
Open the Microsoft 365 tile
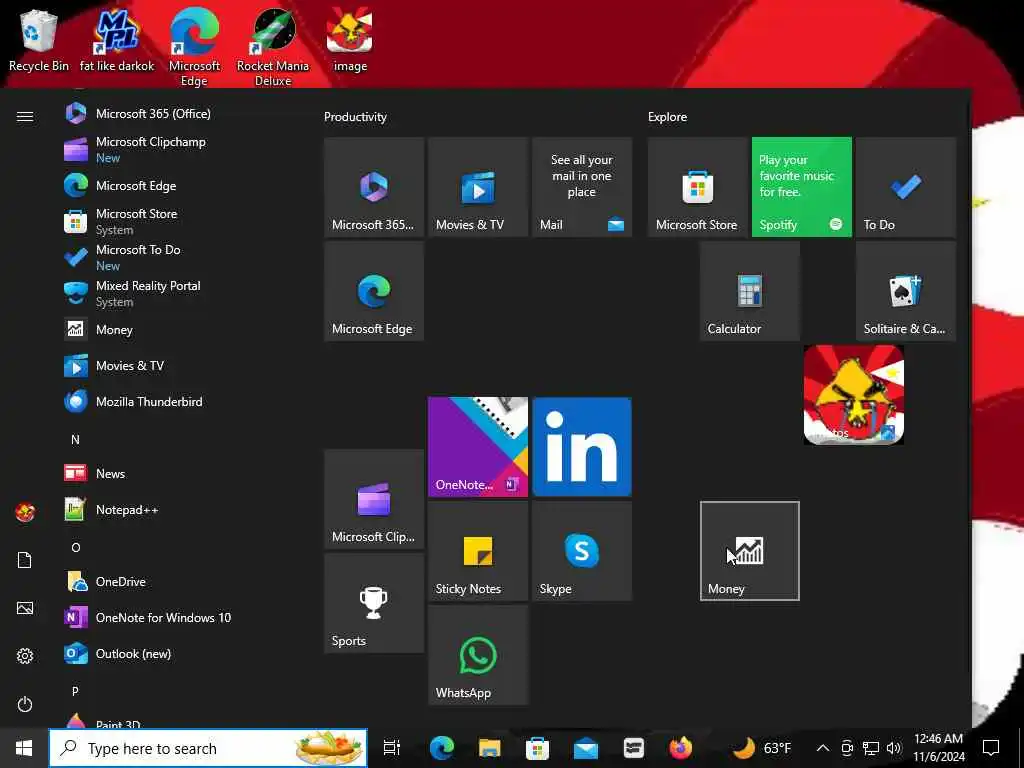click(x=374, y=187)
